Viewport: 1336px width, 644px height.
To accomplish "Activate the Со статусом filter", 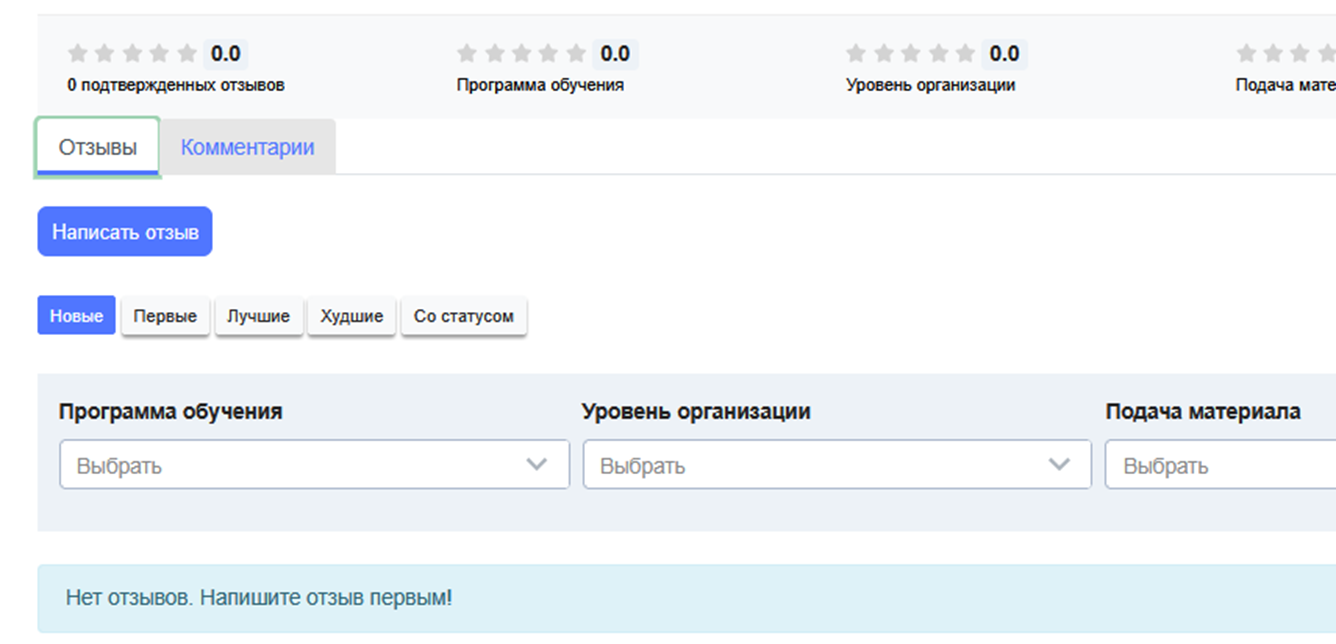I will click(x=464, y=316).
